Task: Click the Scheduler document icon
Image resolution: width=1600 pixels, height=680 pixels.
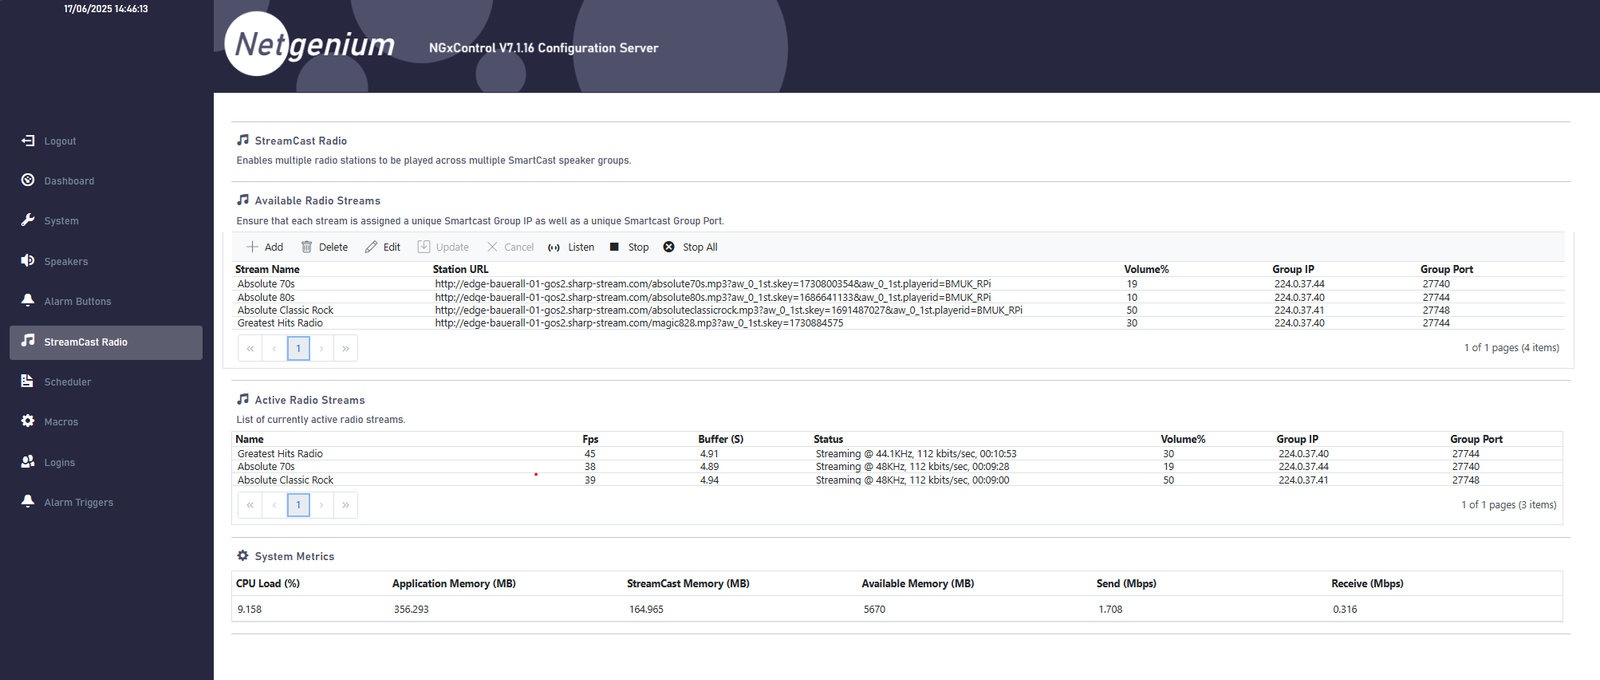Action: point(28,381)
